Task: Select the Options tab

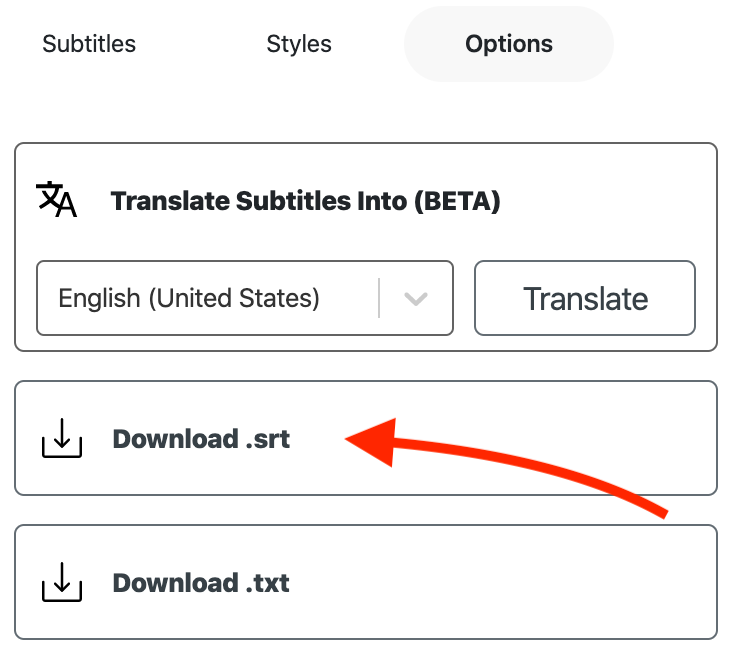Action: tap(509, 44)
